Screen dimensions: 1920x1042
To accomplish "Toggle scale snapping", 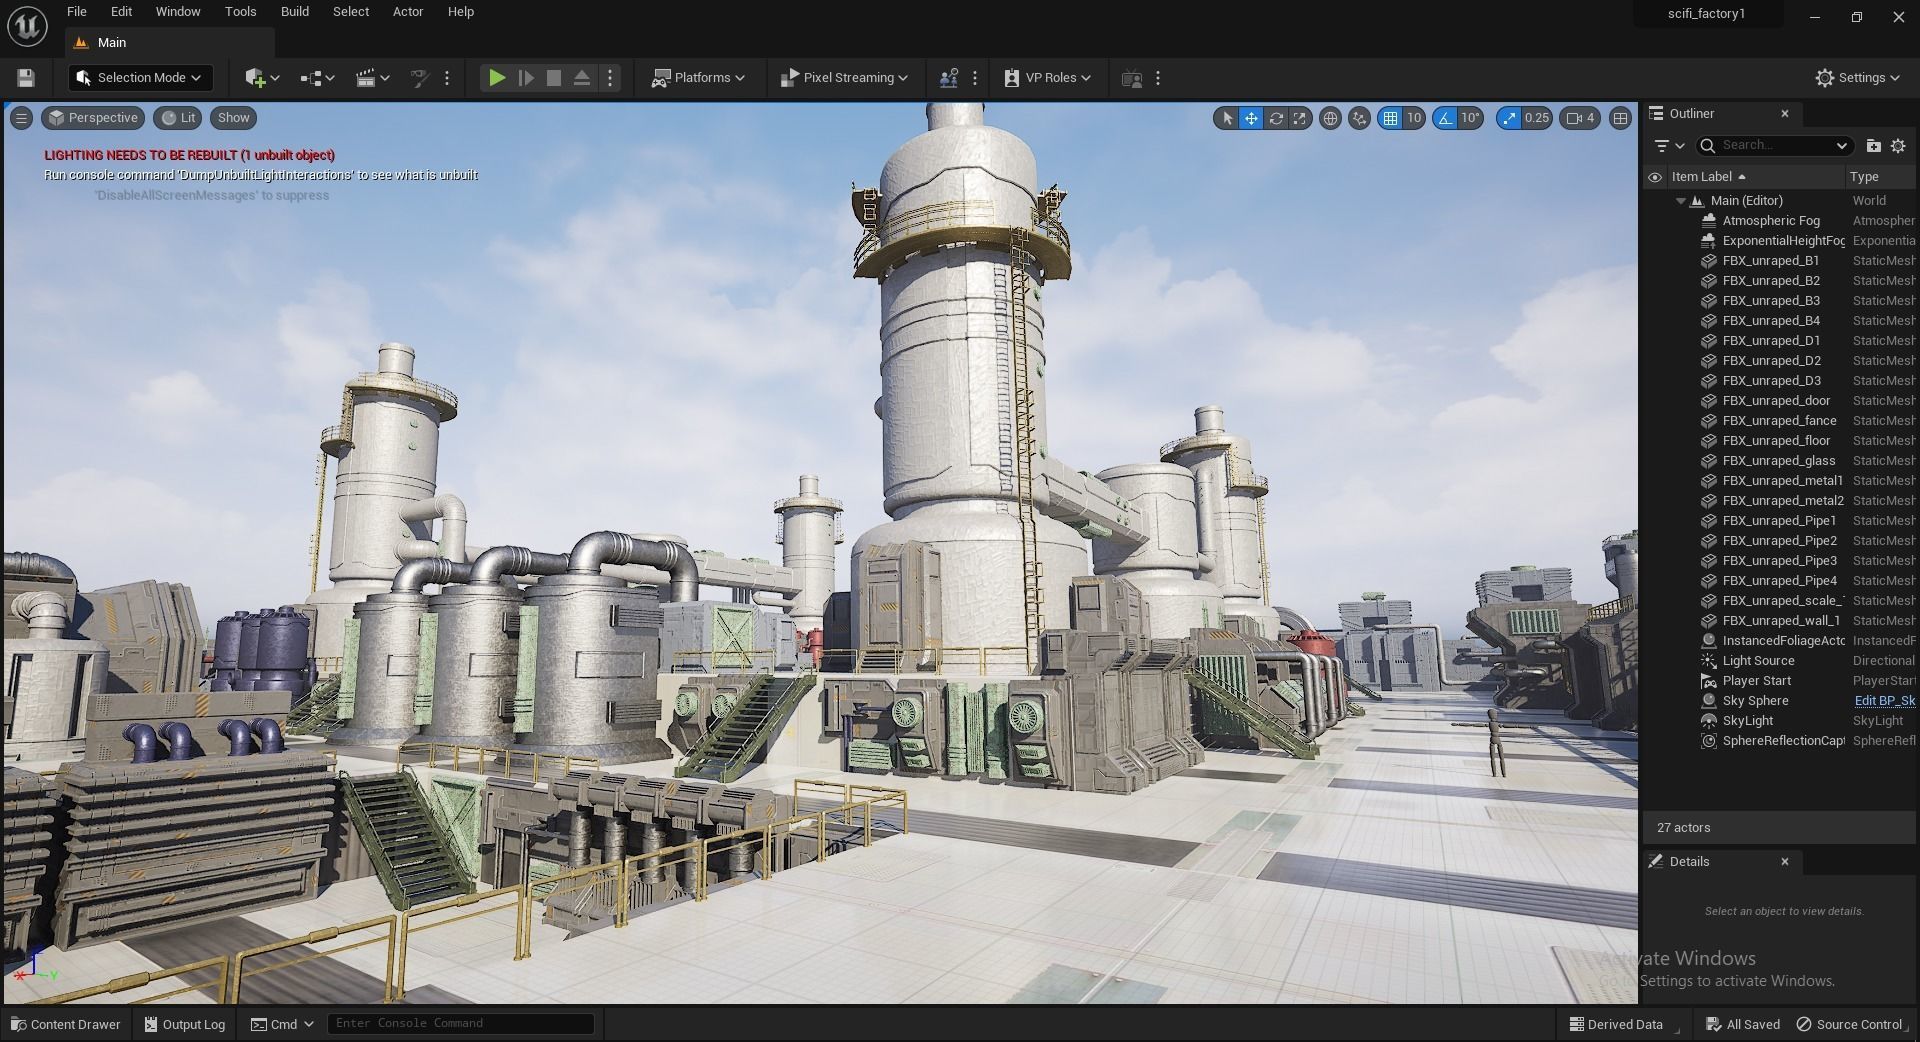I will (1508, 118).
